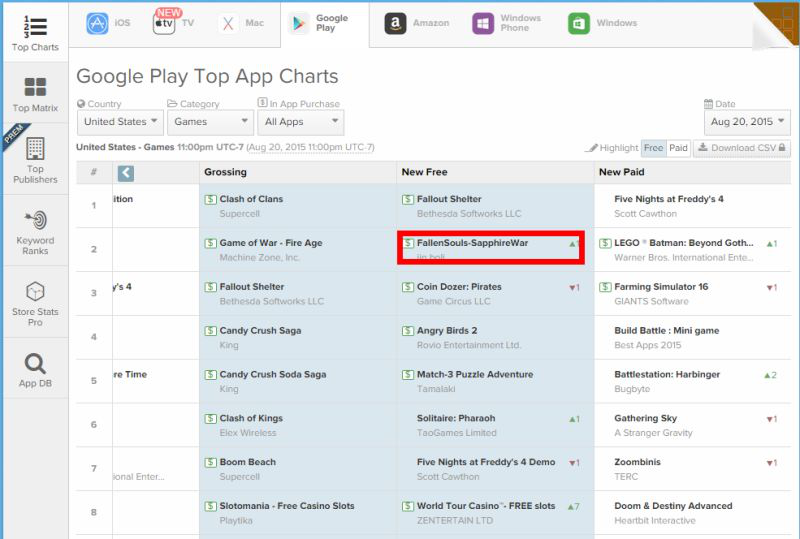This screenshot has width=800, height=539.
Task: Switch to the Amazon tab
Action: [416, 23]
